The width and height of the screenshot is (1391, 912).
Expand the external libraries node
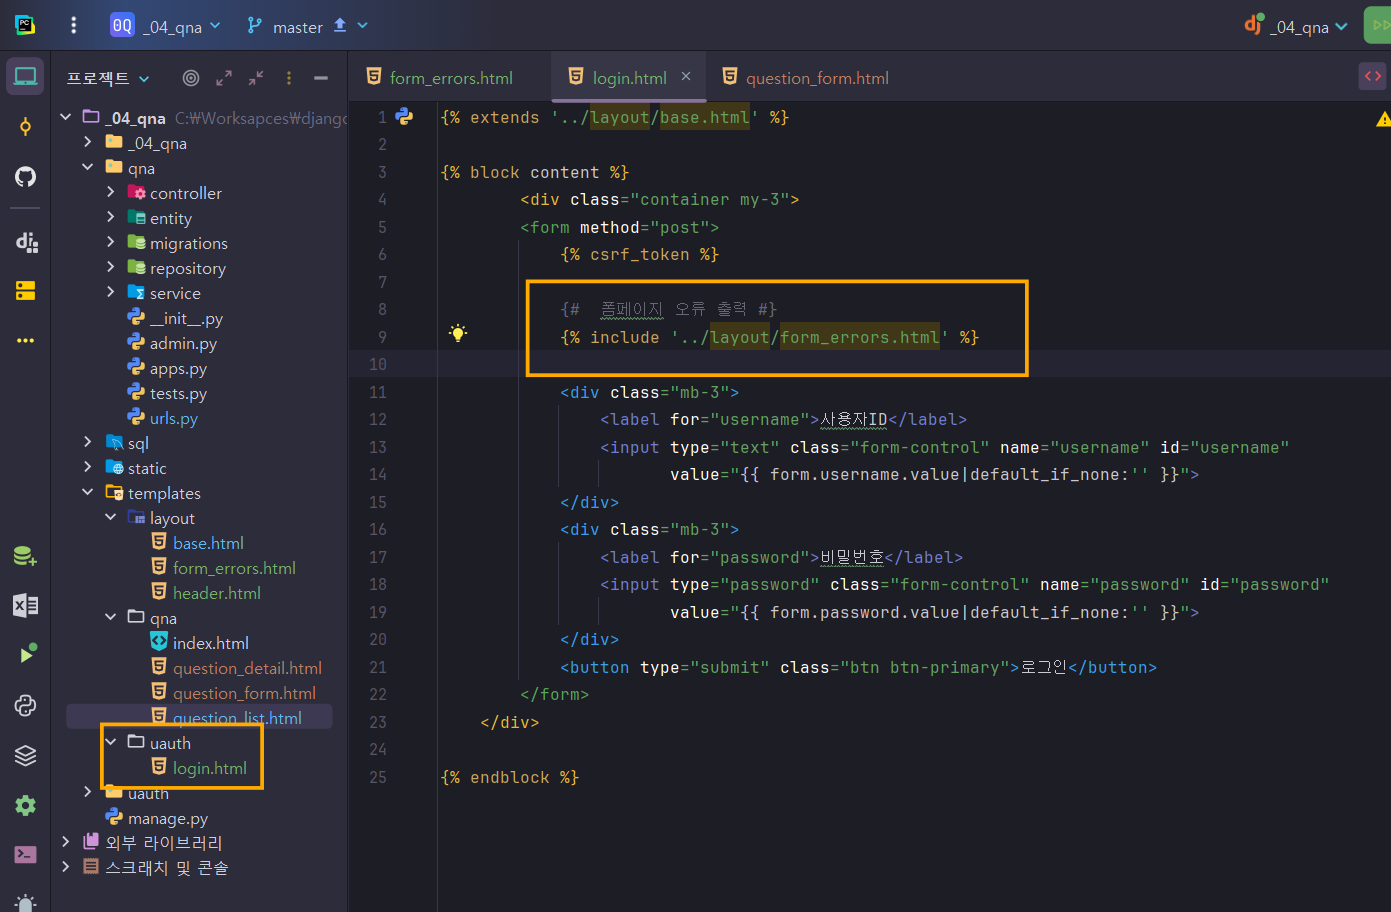[65, 842]
